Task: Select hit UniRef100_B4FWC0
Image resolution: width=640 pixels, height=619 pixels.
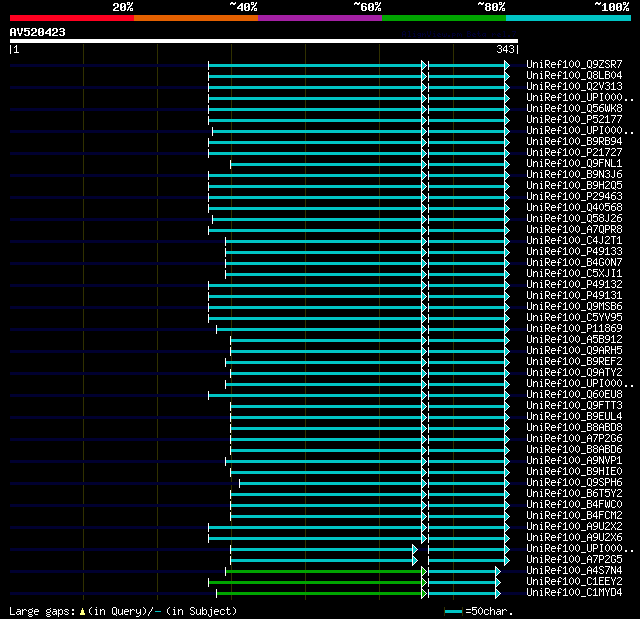Action: [574, 505]
